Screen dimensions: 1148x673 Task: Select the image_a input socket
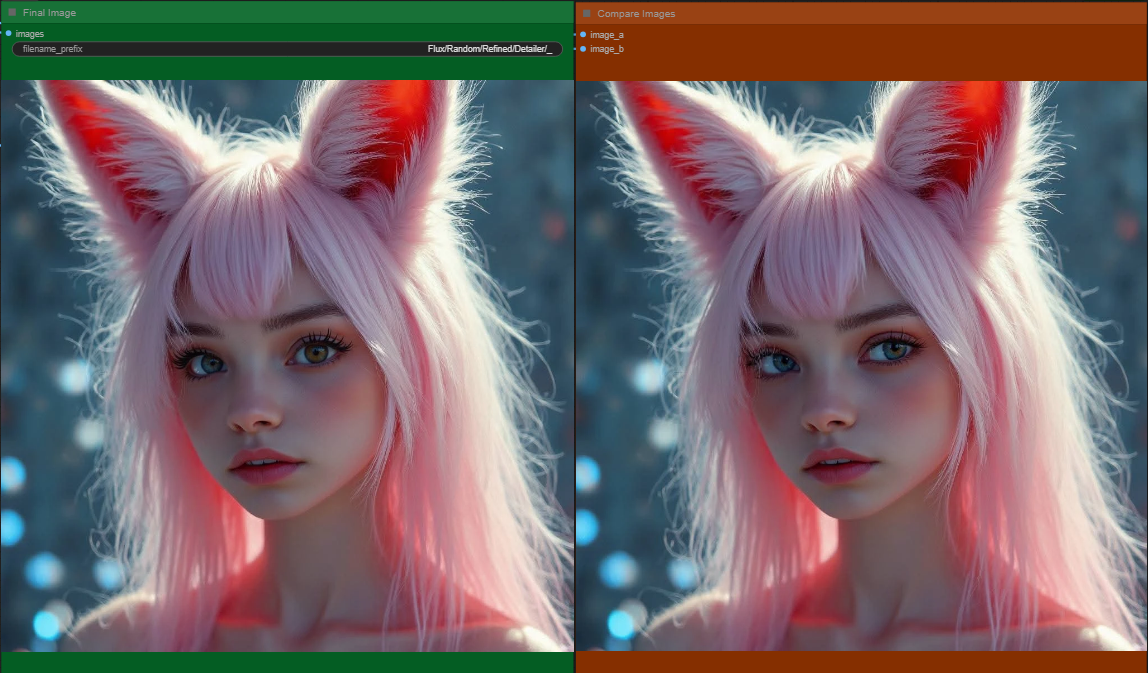(583, 34)
